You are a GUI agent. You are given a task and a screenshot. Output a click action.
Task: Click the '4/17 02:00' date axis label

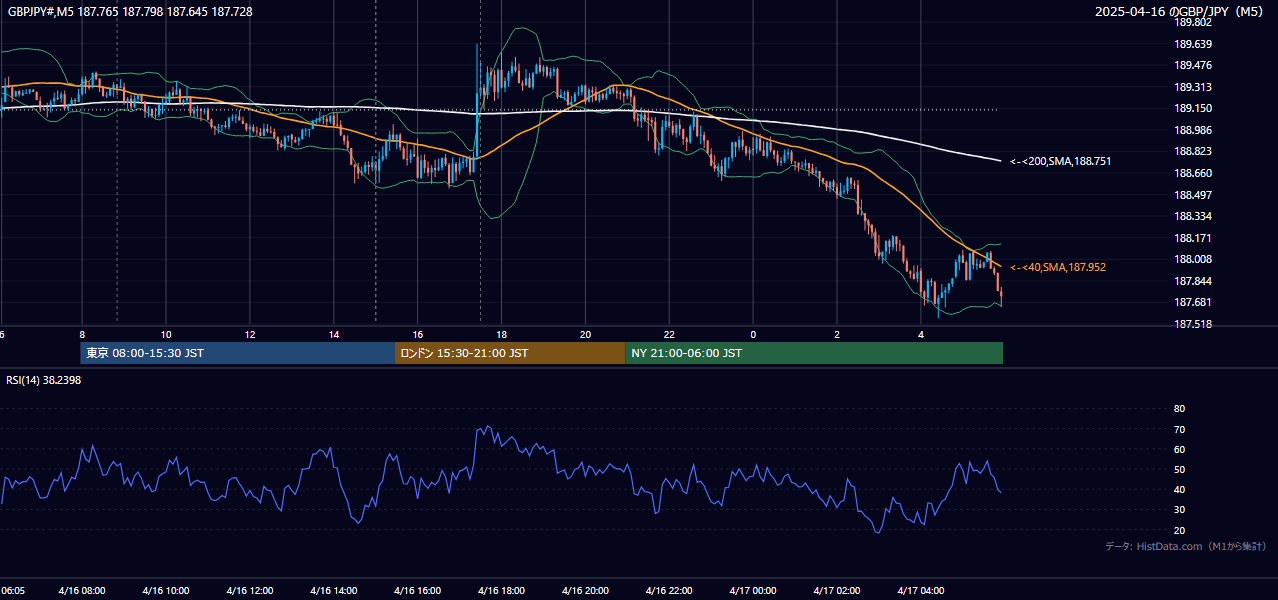(x=837, y=590)
